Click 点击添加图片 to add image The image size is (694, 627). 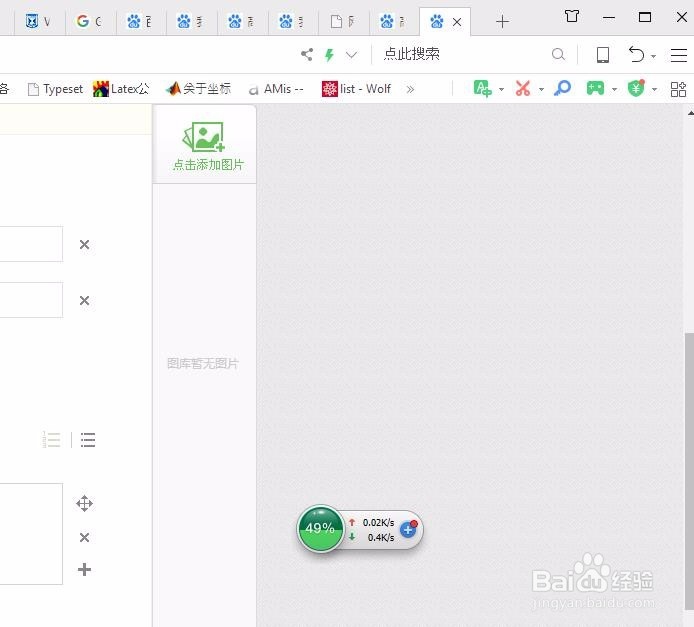click(x=205, y=146)
